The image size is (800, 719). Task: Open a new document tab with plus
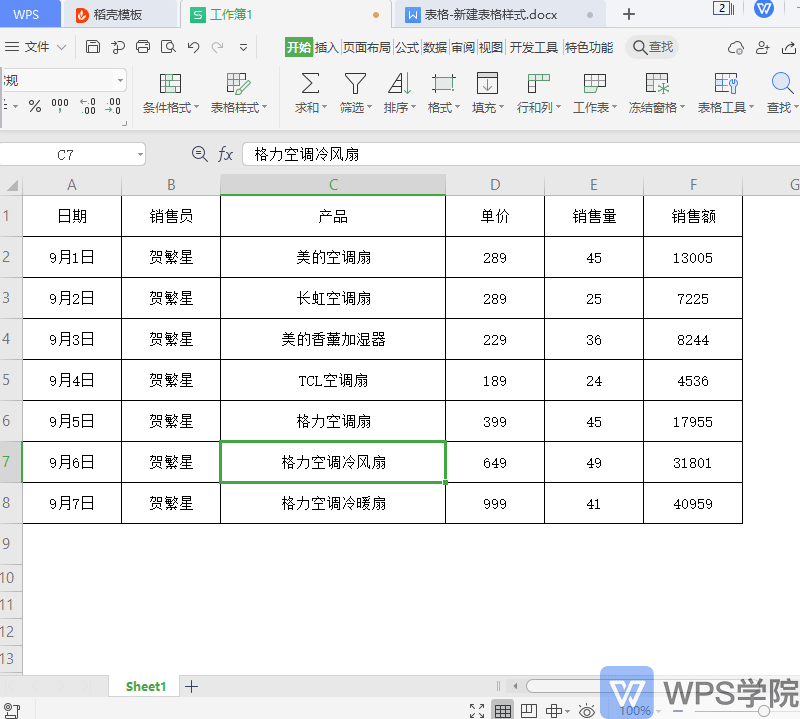629,14
